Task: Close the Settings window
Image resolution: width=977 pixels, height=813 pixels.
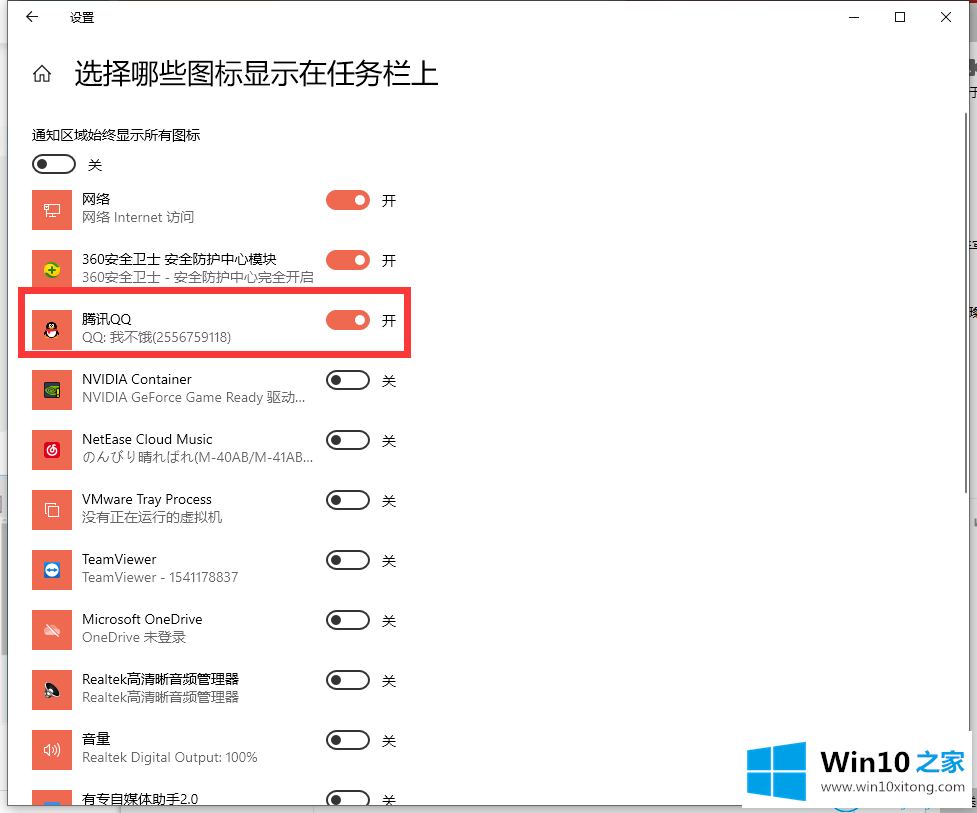Action: 946,17
